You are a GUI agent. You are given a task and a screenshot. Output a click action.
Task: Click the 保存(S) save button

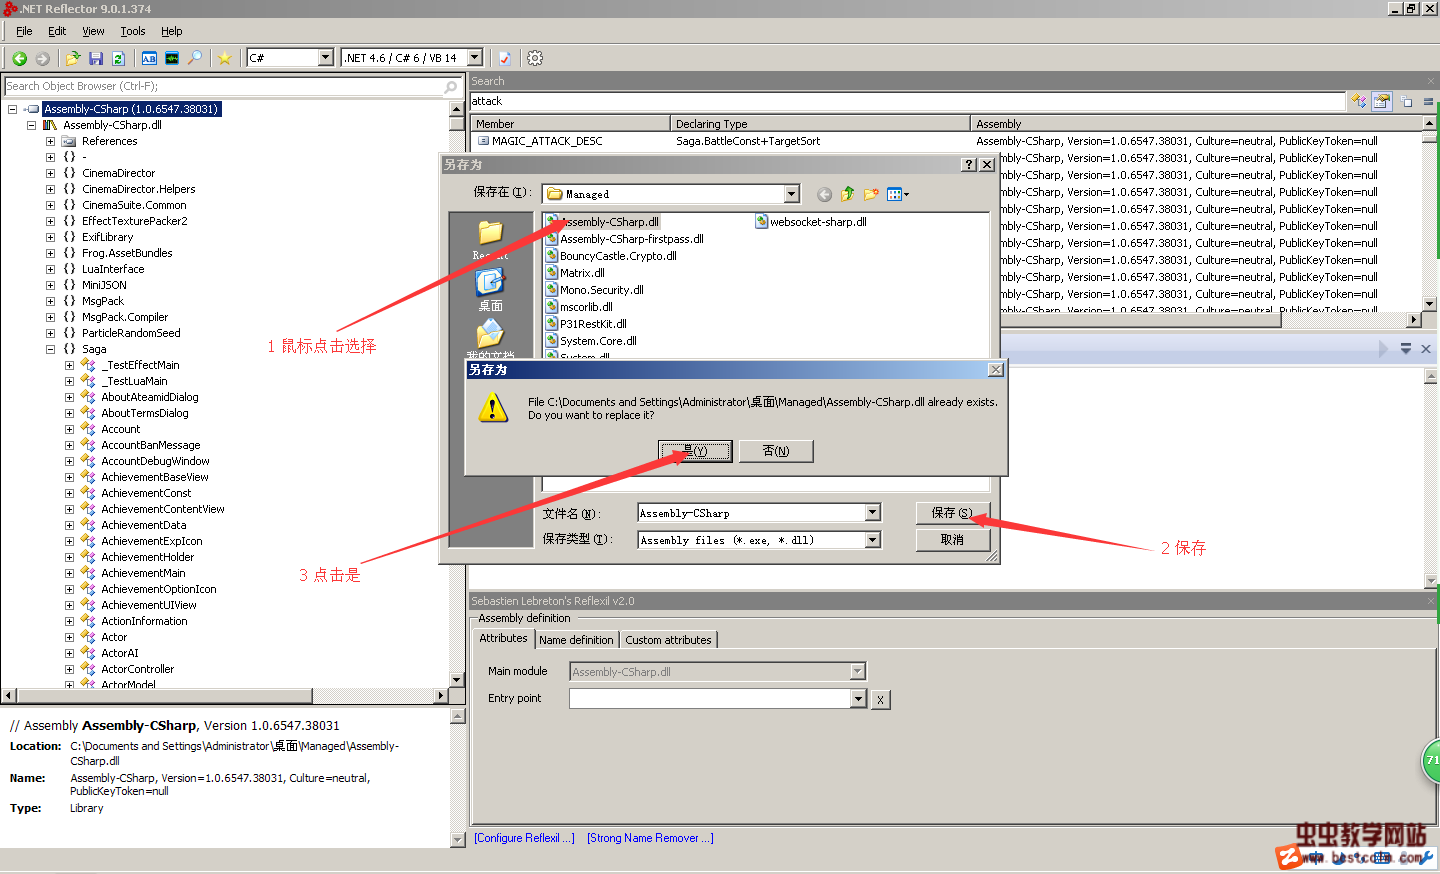pyautogui.click(x=952, y=513)
